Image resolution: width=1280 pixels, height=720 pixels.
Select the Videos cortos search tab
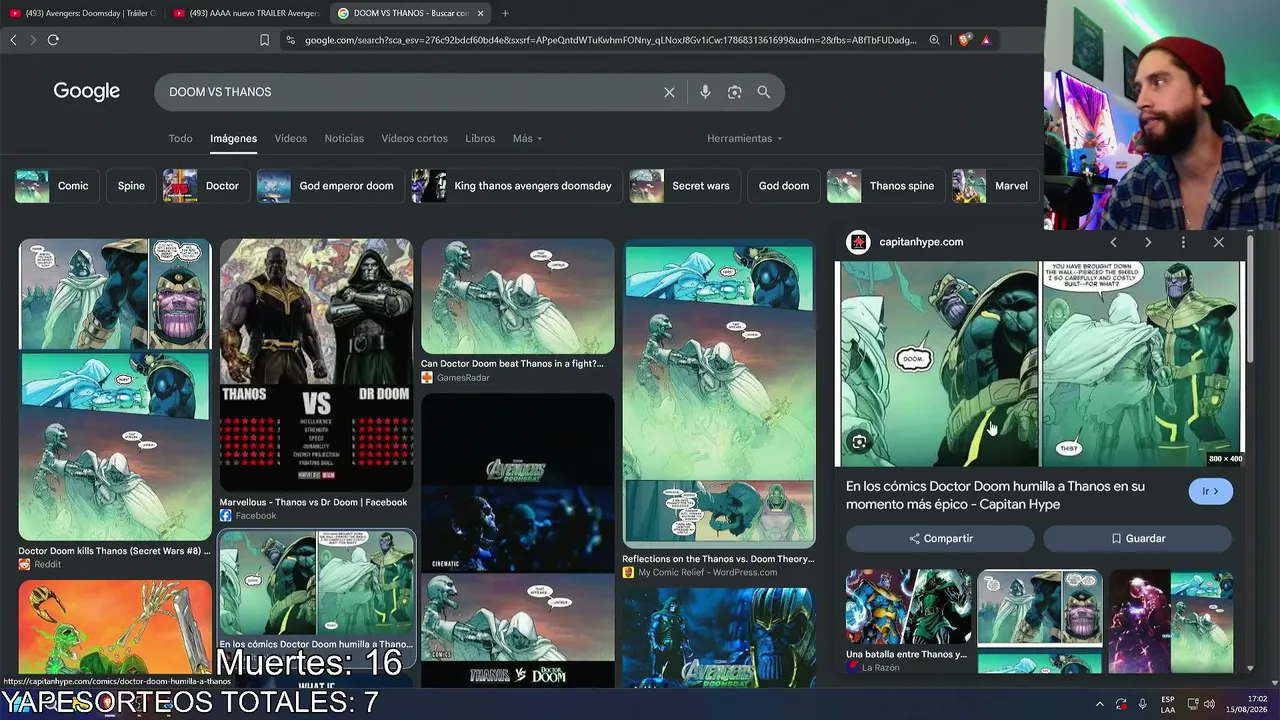pyautogui.click(x=414, y=138)
